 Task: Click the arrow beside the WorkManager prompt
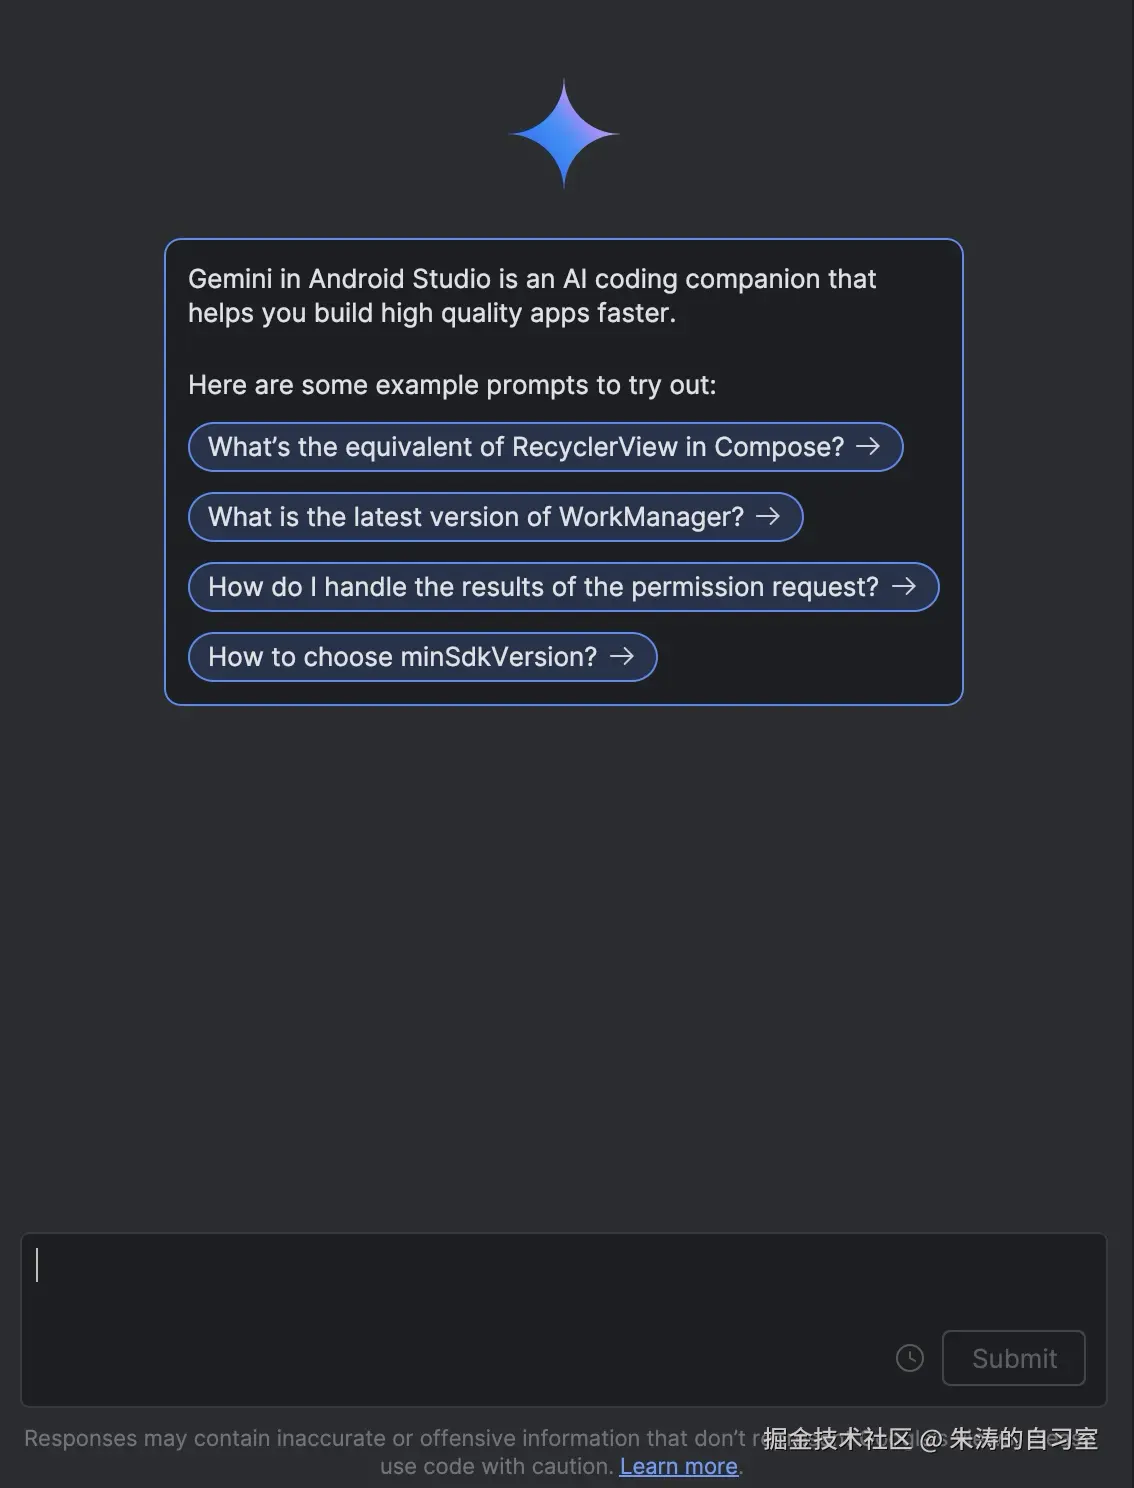(x=768, y=516)
